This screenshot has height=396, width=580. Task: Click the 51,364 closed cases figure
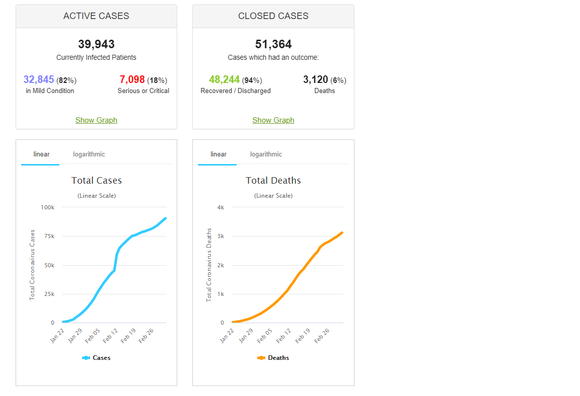tap(273, 44)
